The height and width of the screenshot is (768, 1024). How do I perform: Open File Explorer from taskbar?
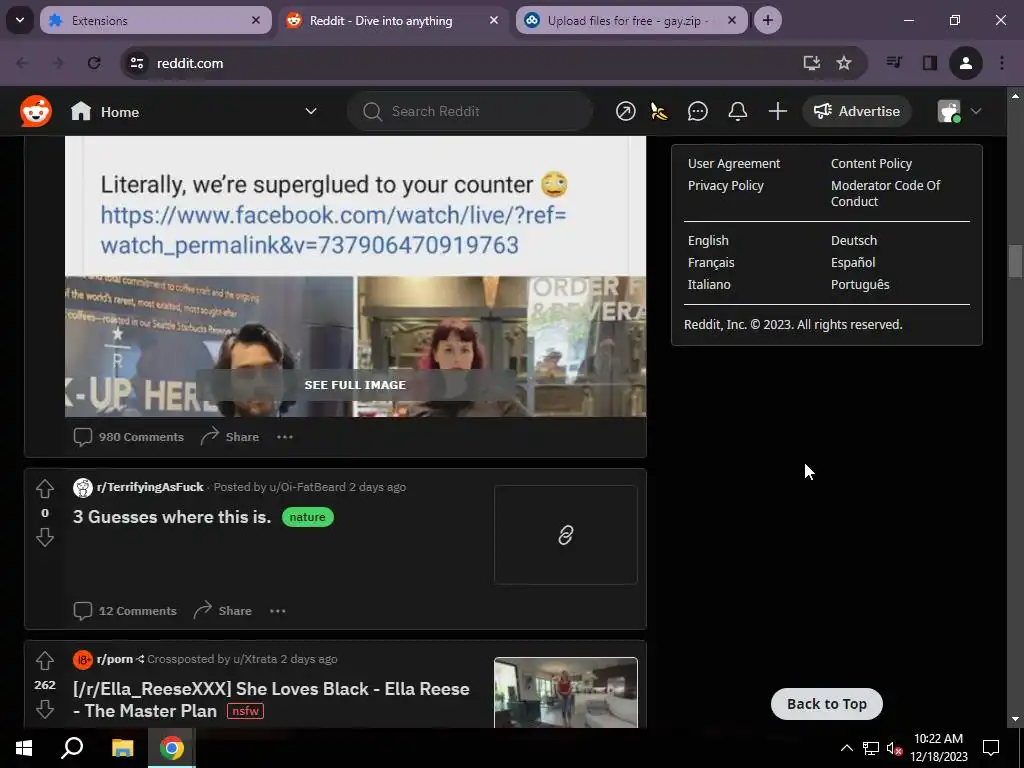[x=122, y=748]
